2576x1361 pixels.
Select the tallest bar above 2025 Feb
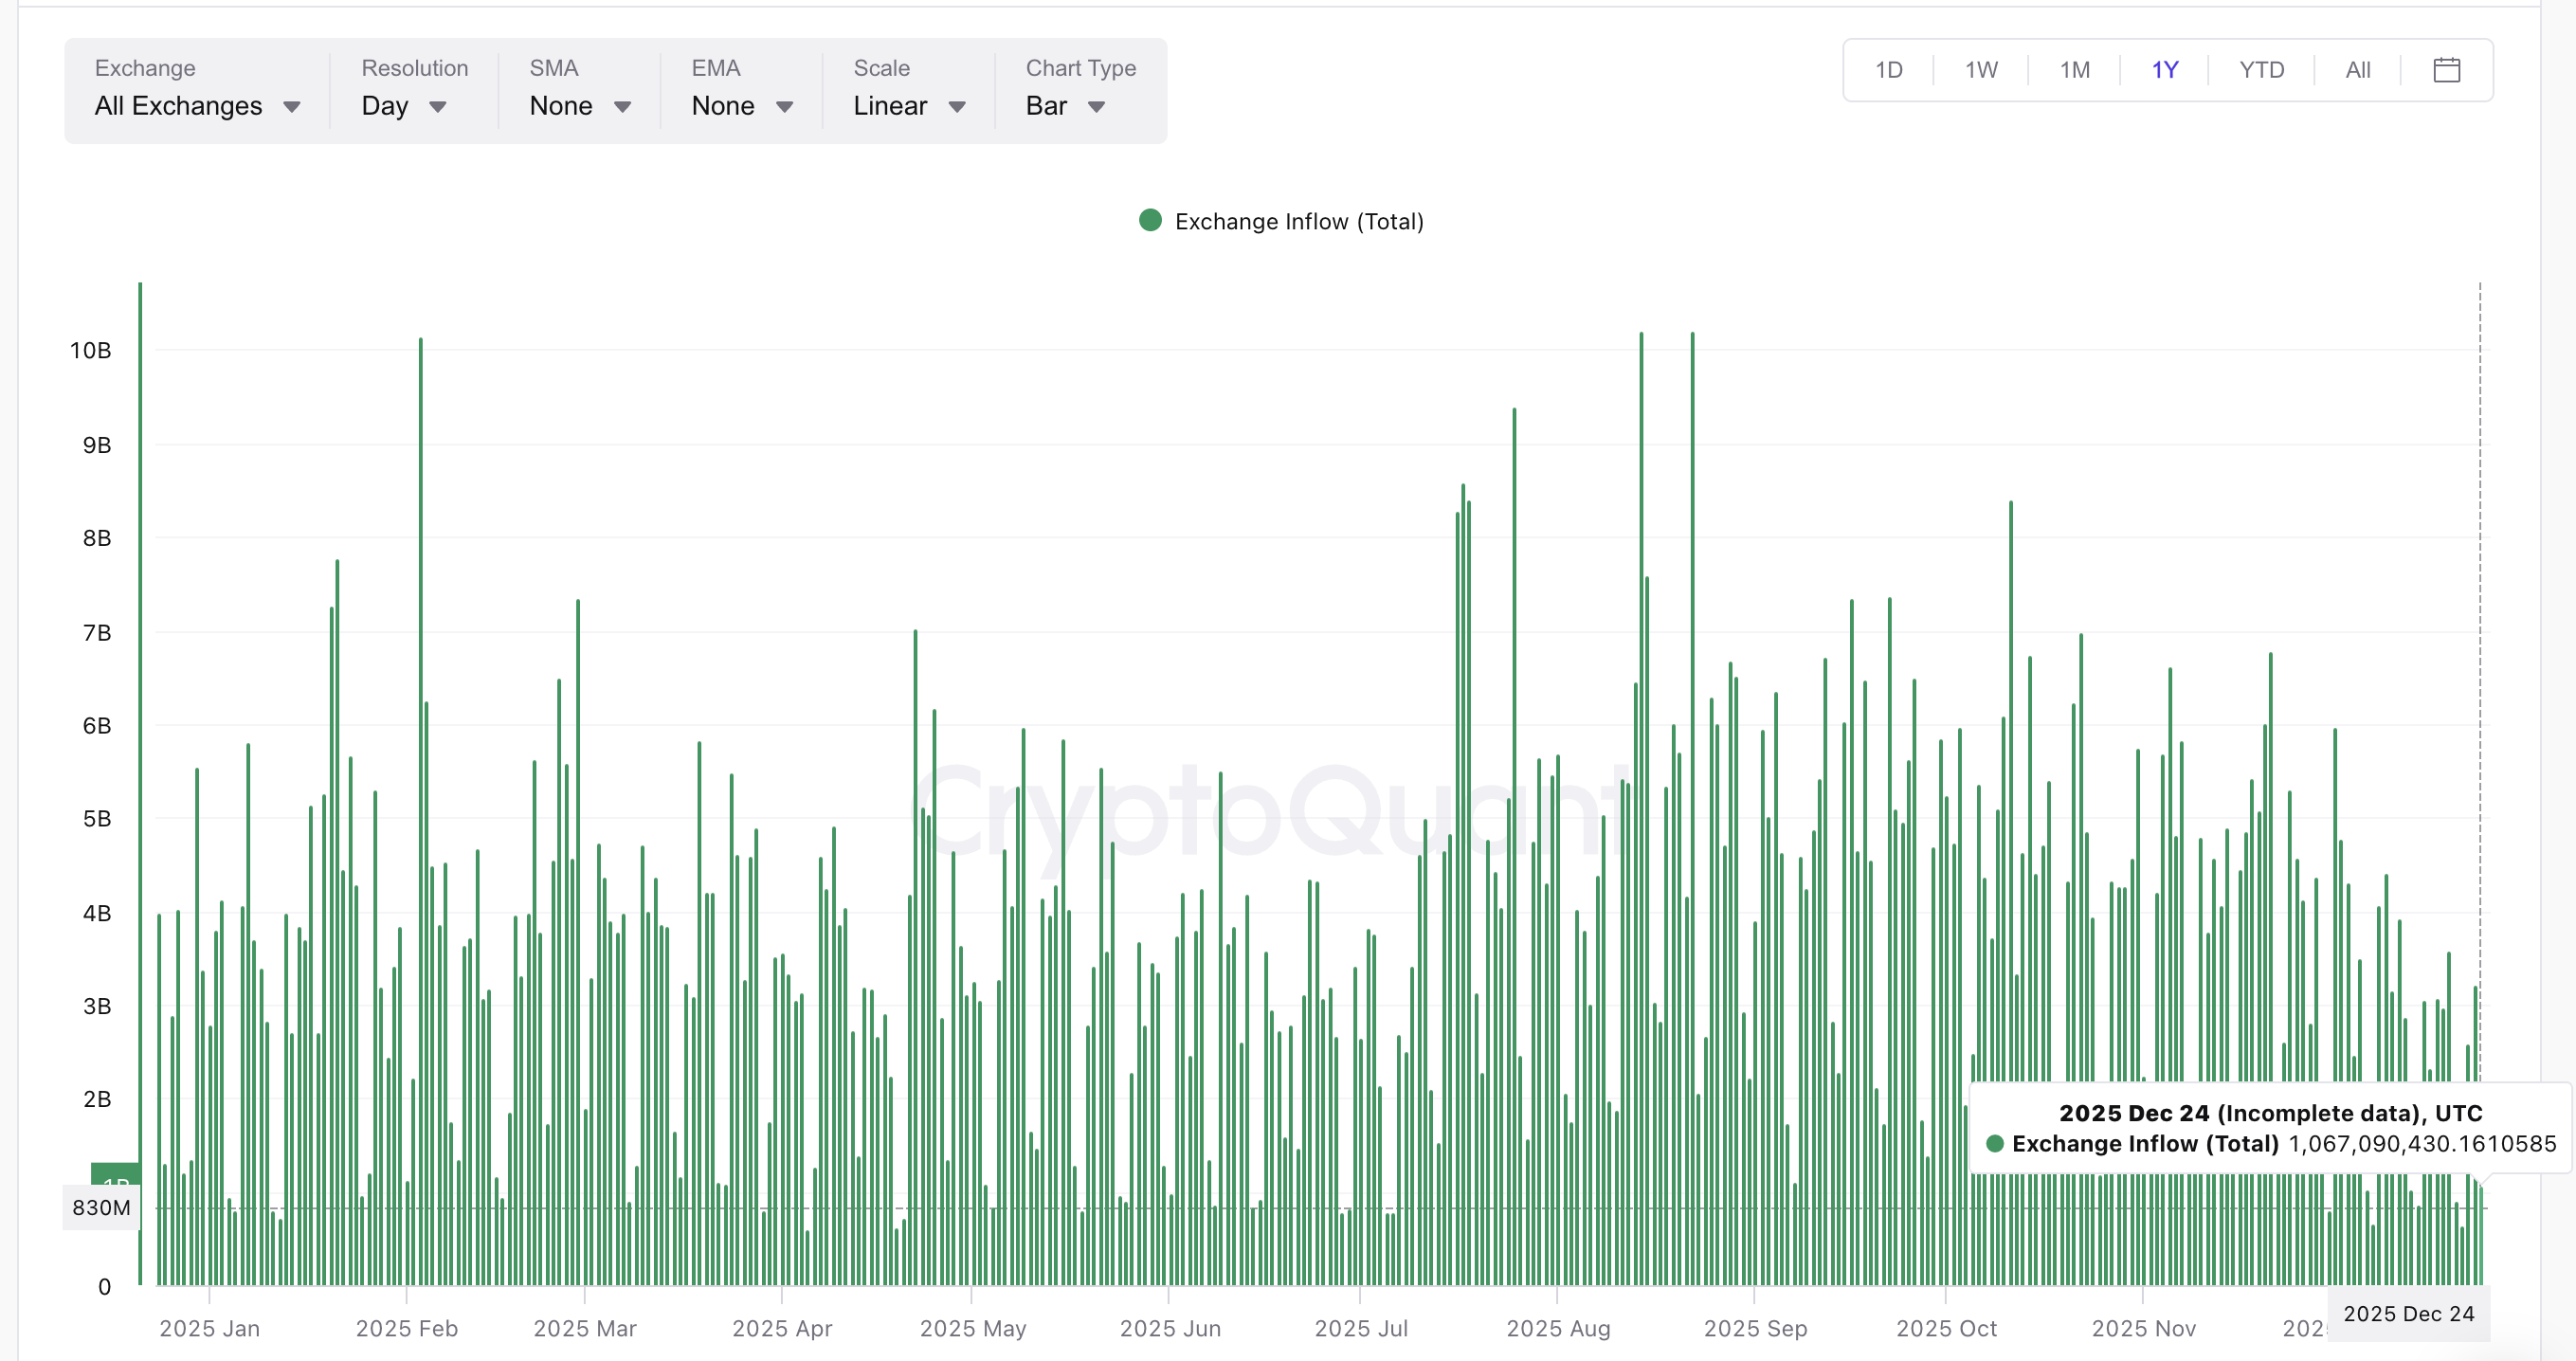pyautogui.click(x=420, y=700)
